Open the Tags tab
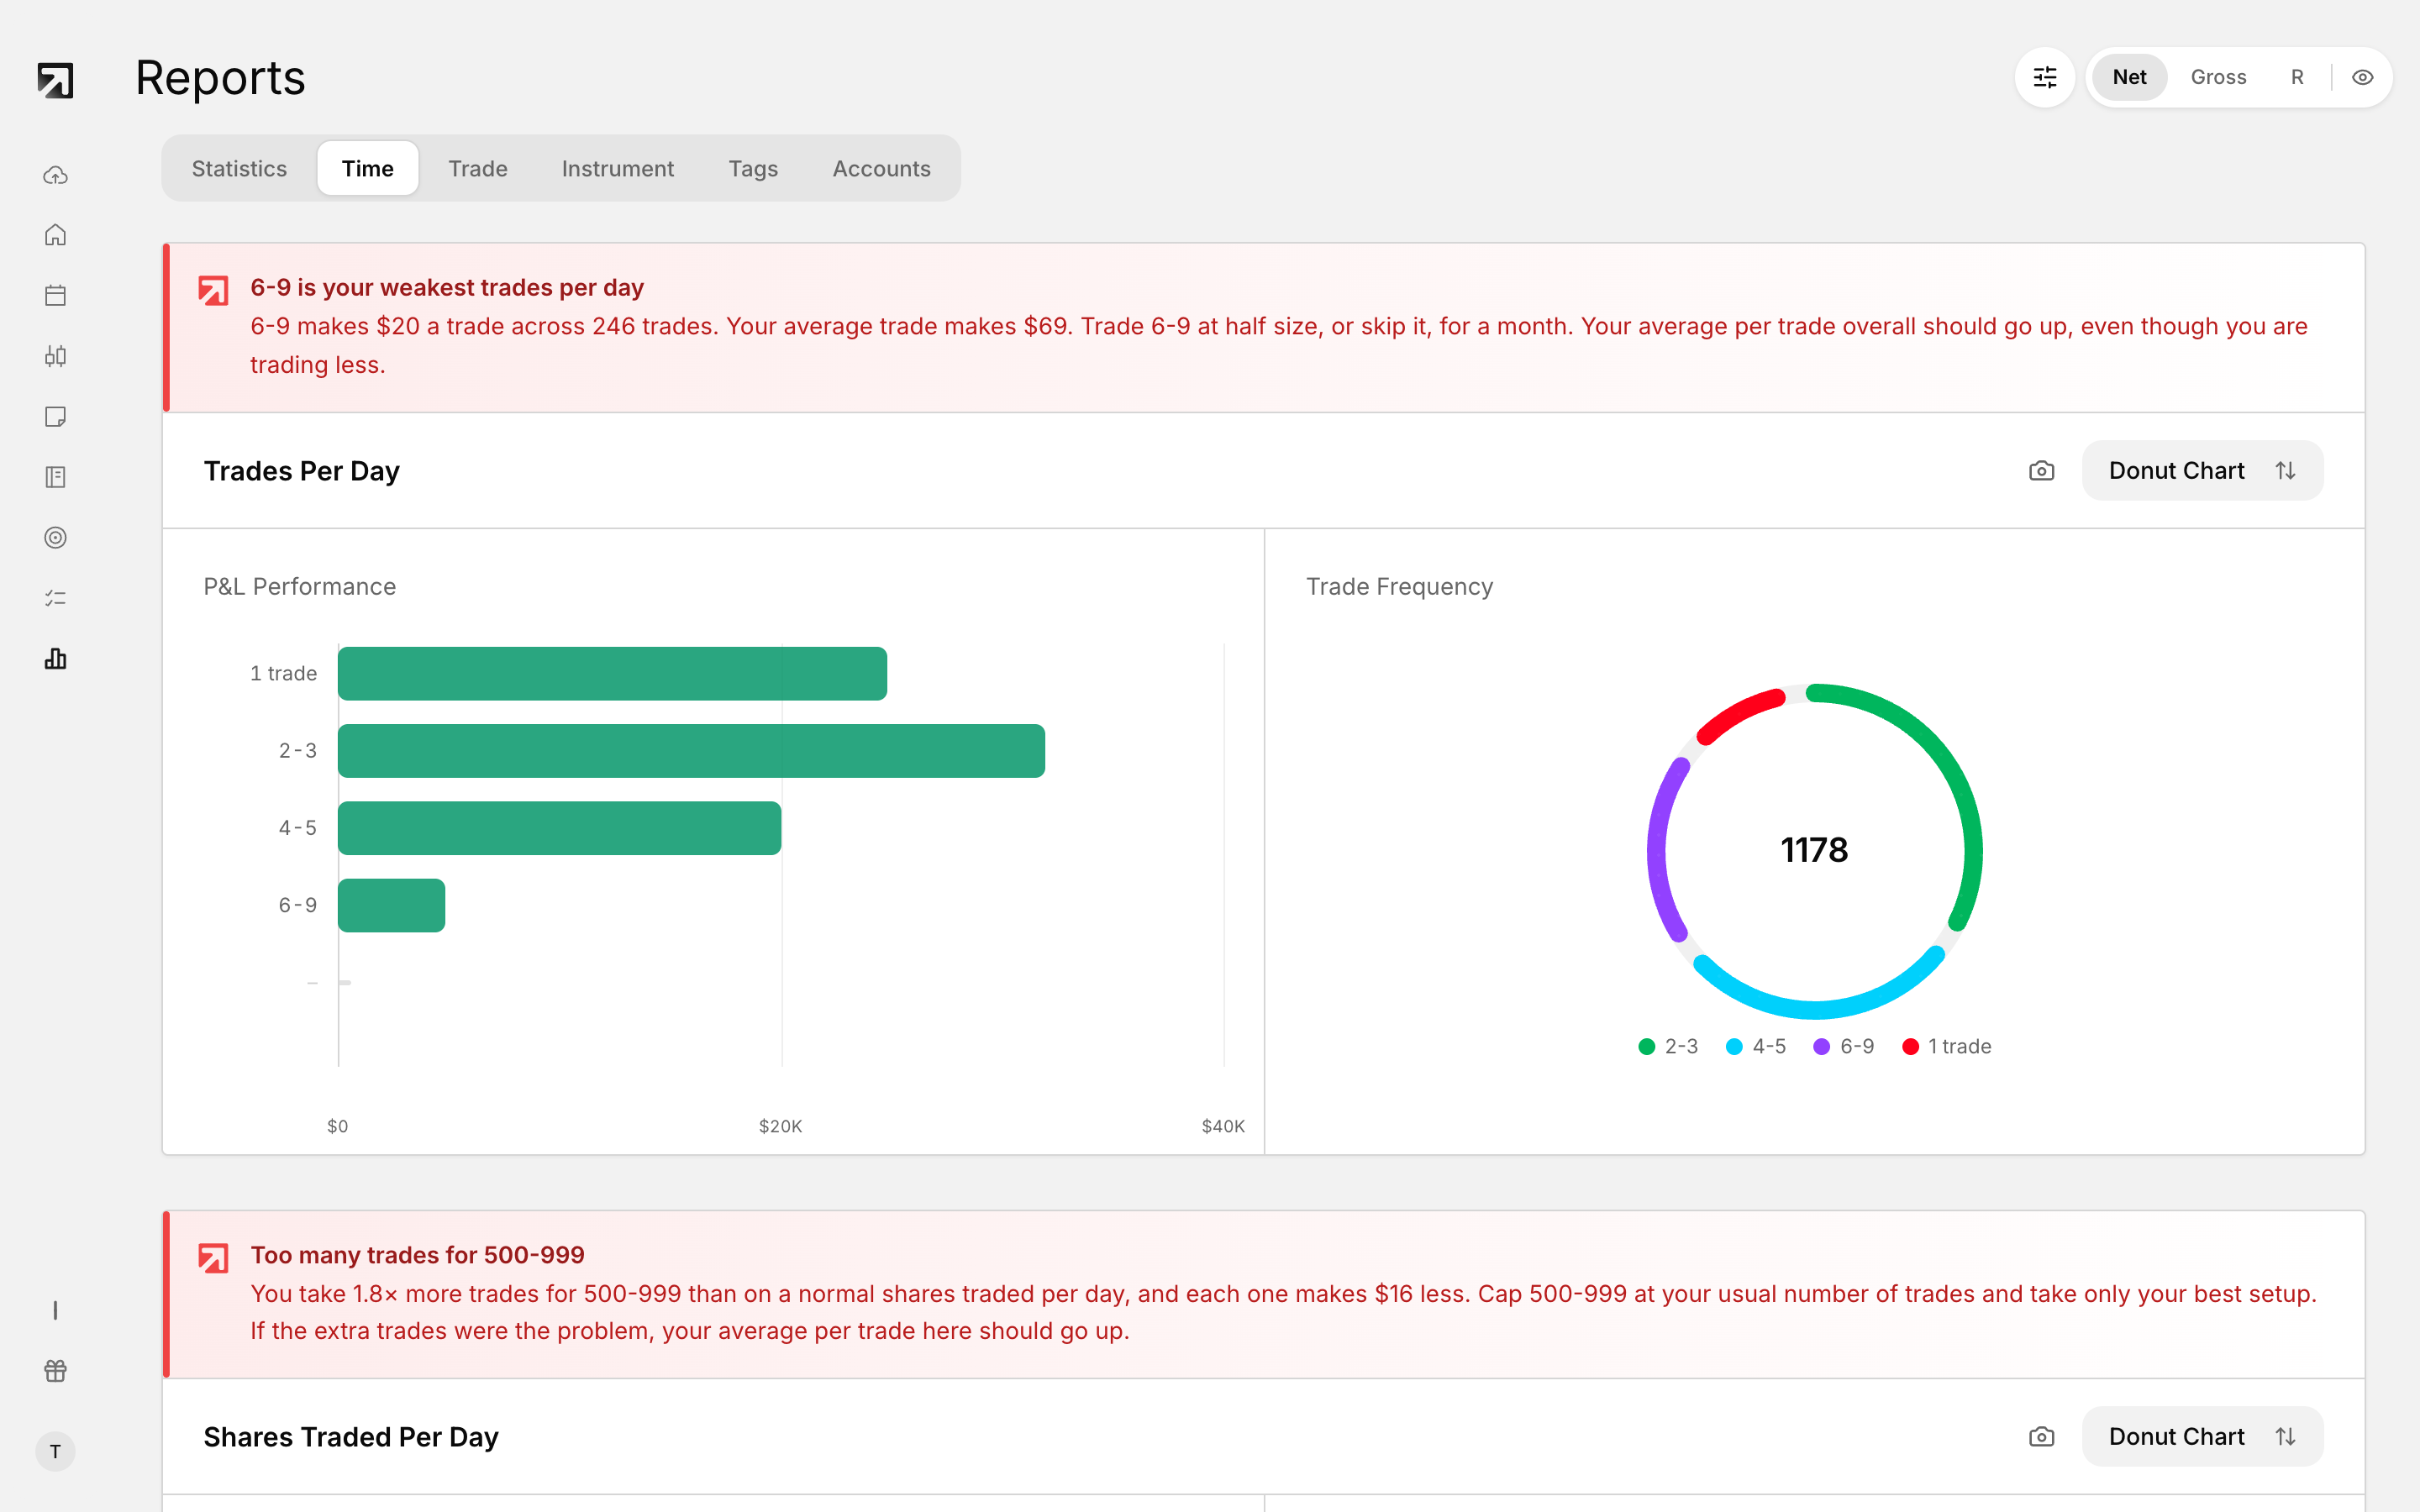The height and width of the screenshot is (1512, 2420). [x=753, y=168]
